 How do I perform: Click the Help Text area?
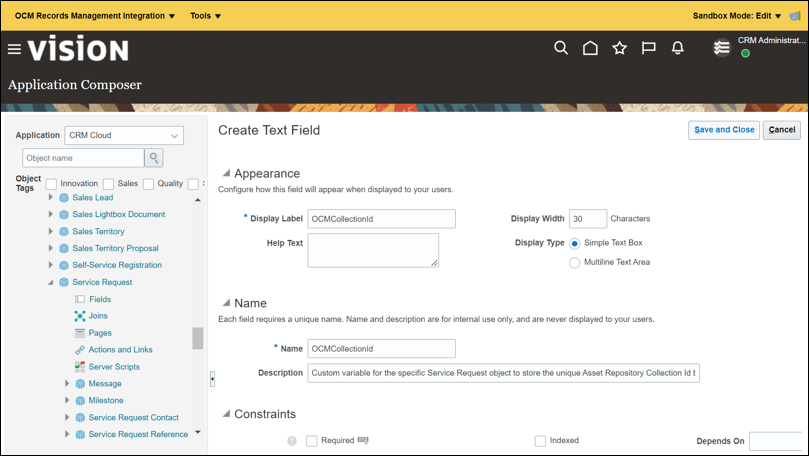point(373,250)
